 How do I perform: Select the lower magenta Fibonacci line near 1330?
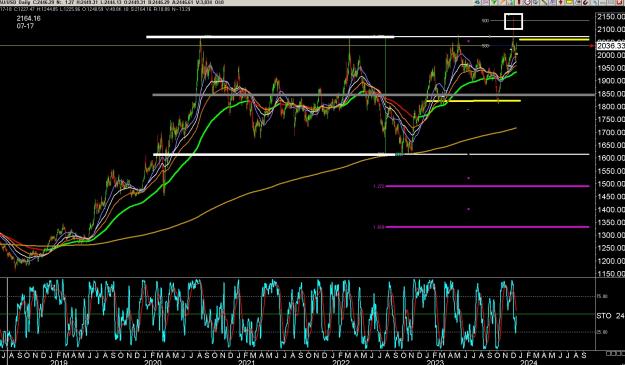(487, 227)
